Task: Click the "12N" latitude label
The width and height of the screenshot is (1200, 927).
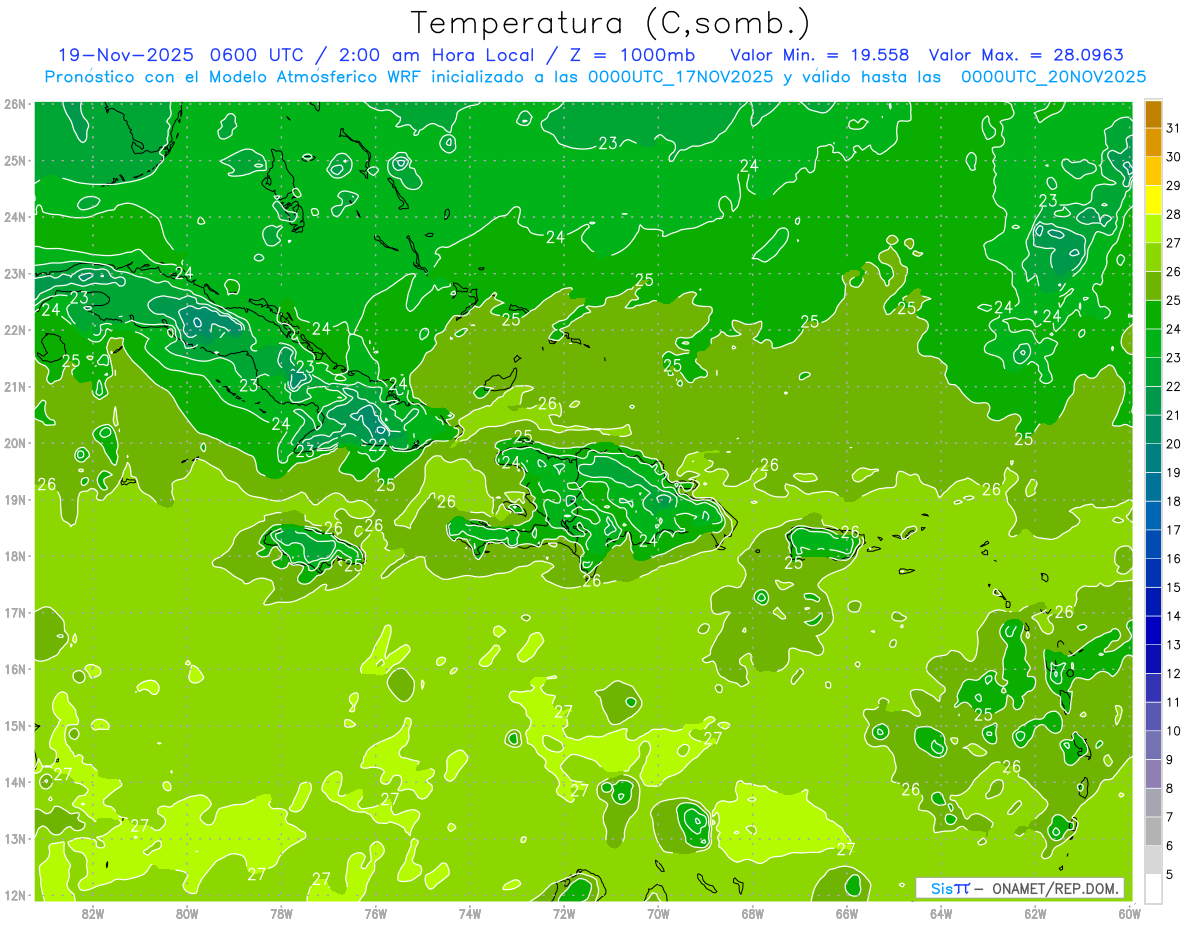Action: coord(15,895)
